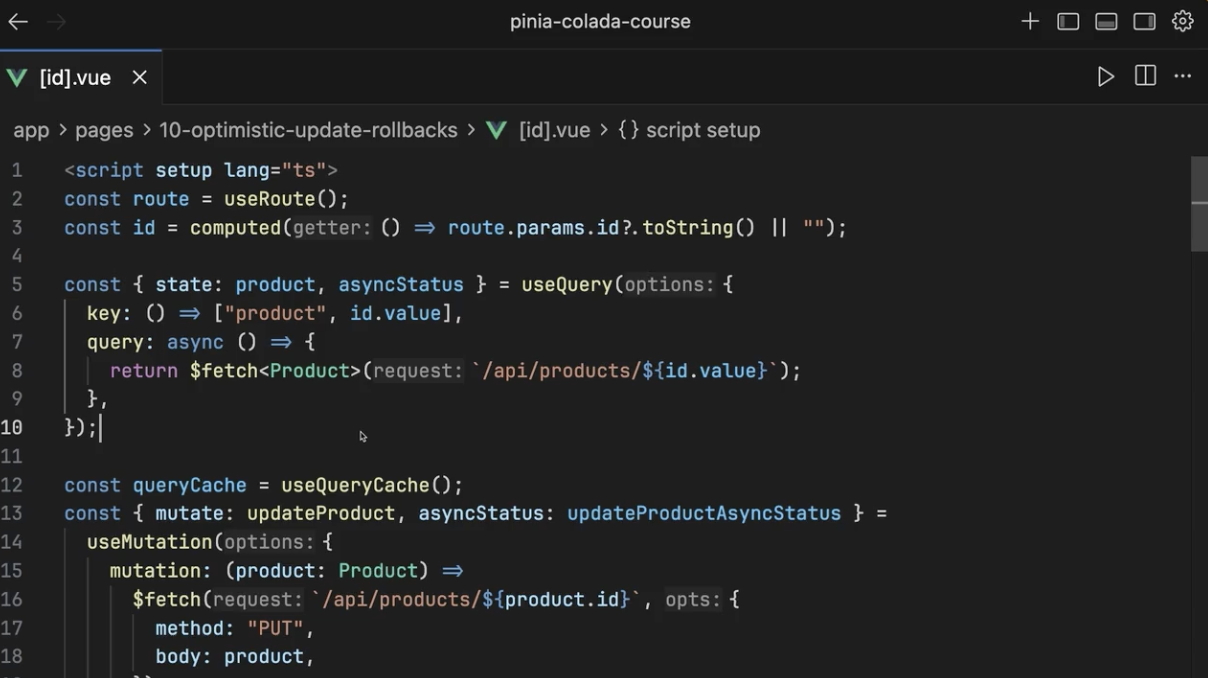Click the computed function name on line 3

tap(236, 228)
